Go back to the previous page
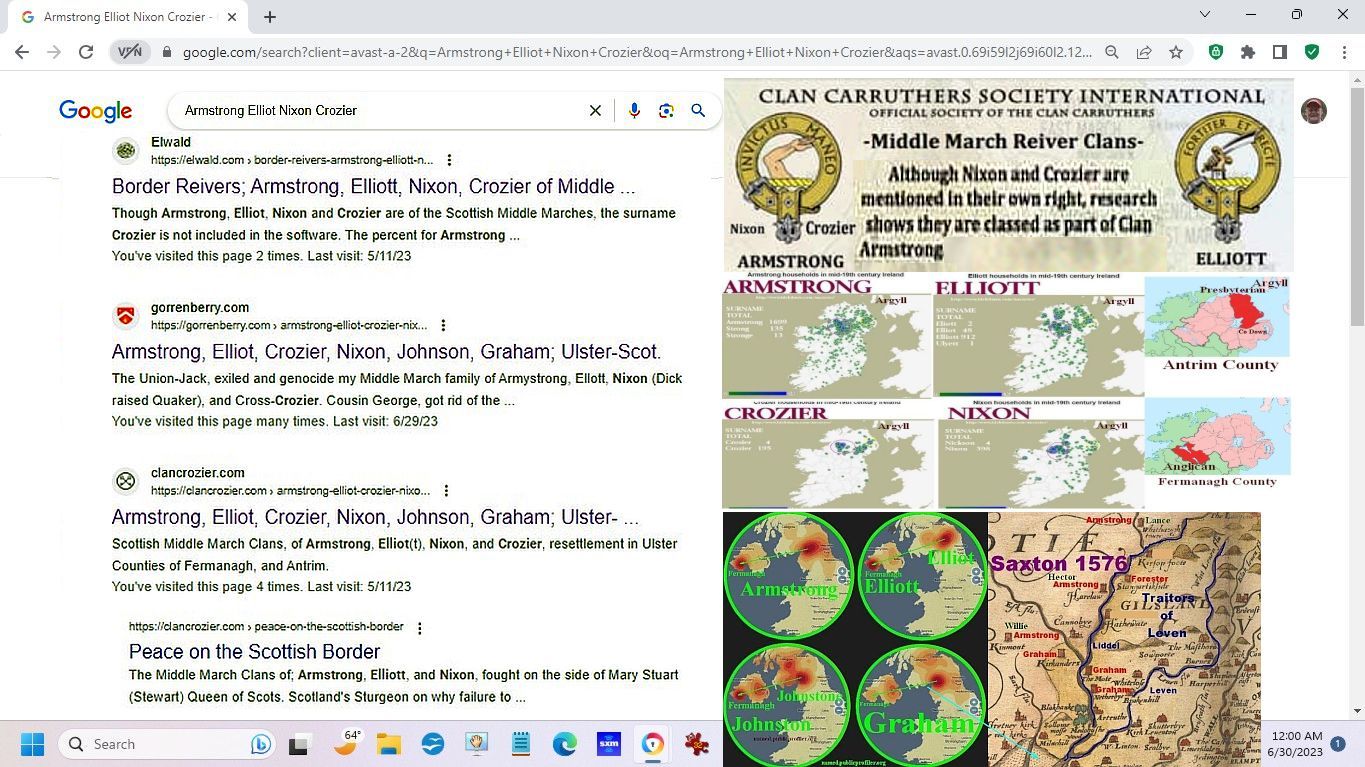This screenshot has height=767, width=1365. point(22,52)
